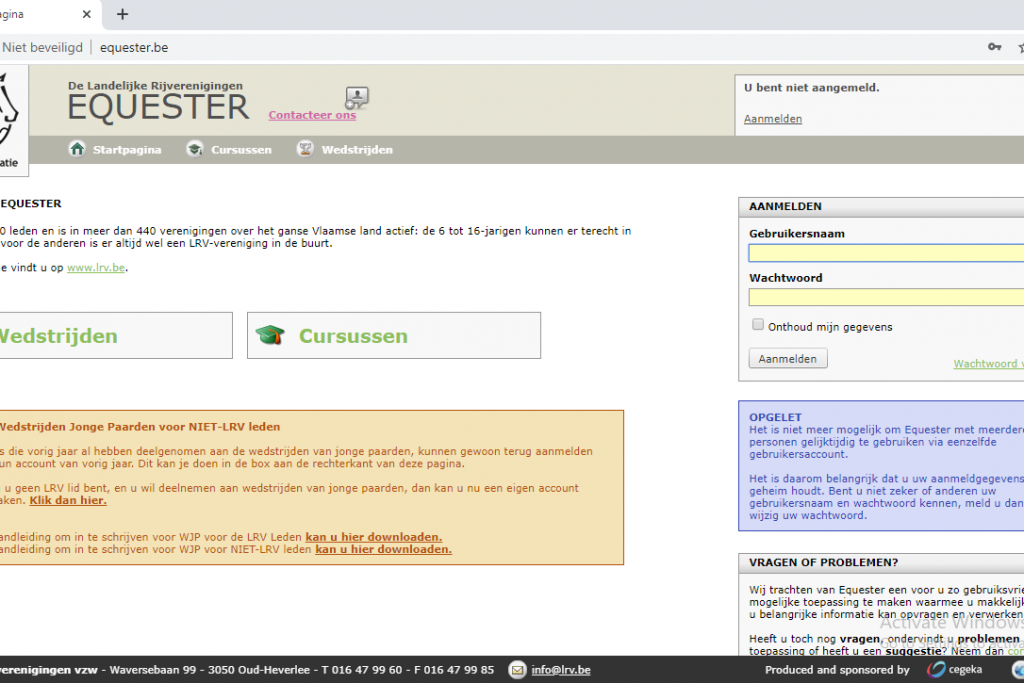Click the Aanmelden link in header box
The image size is (1024, 683).
[773, 119]
